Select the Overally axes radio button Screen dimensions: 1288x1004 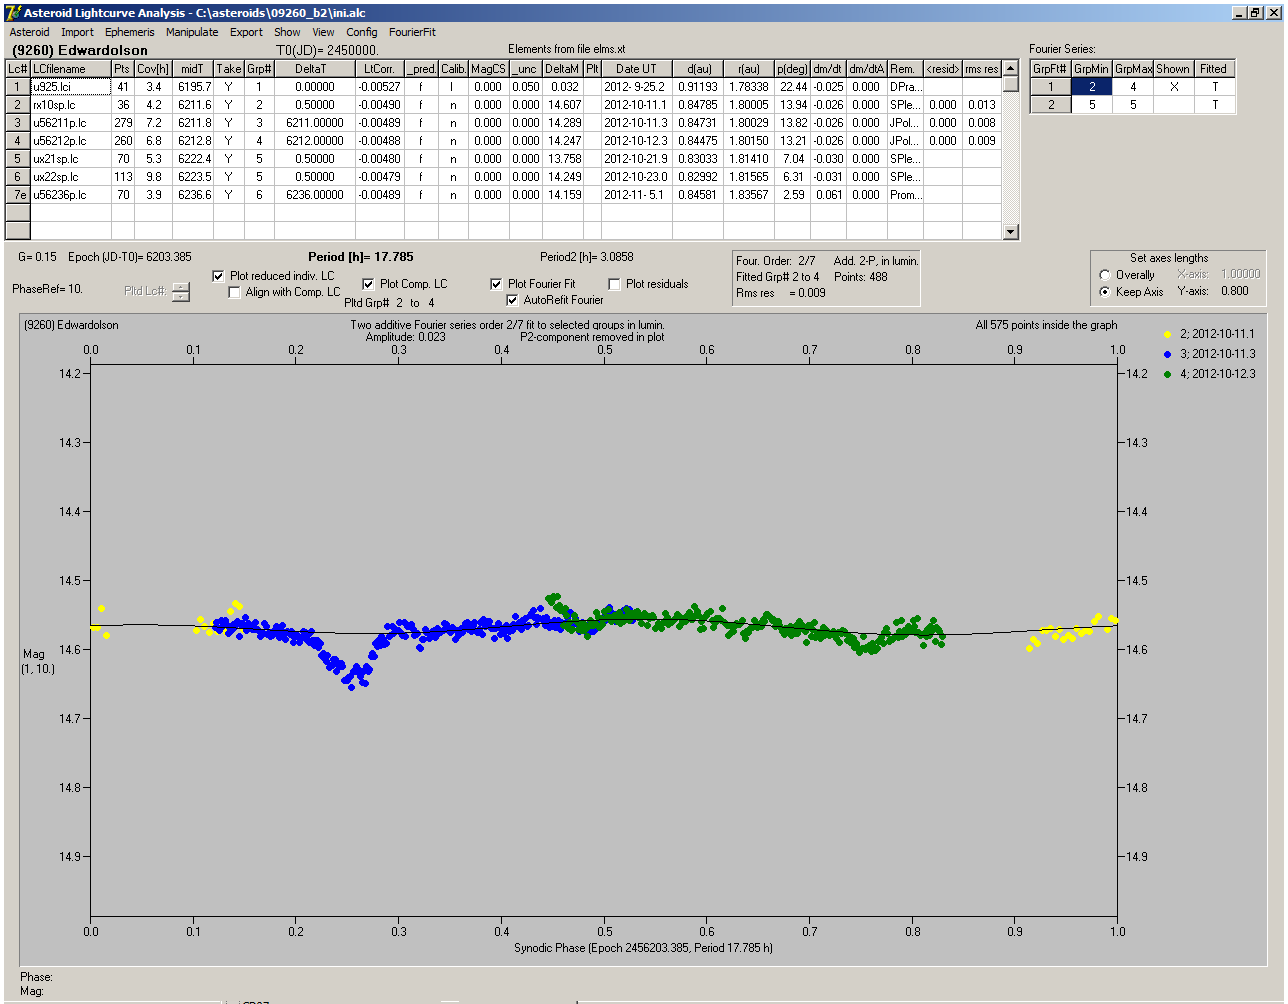[1105, 275]
